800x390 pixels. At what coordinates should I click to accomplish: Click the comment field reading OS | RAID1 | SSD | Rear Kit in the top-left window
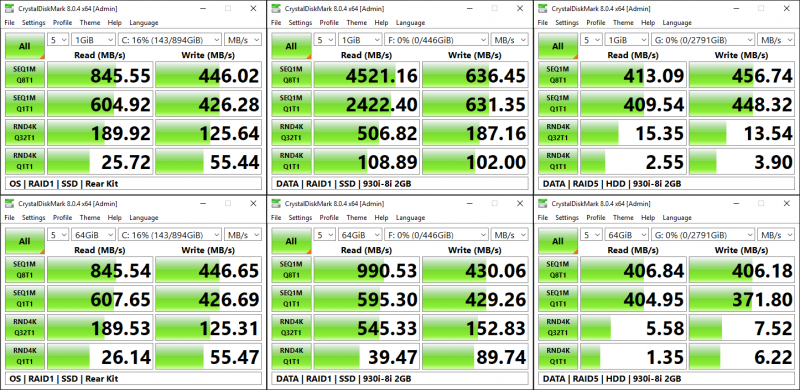[x=134, y=183]
